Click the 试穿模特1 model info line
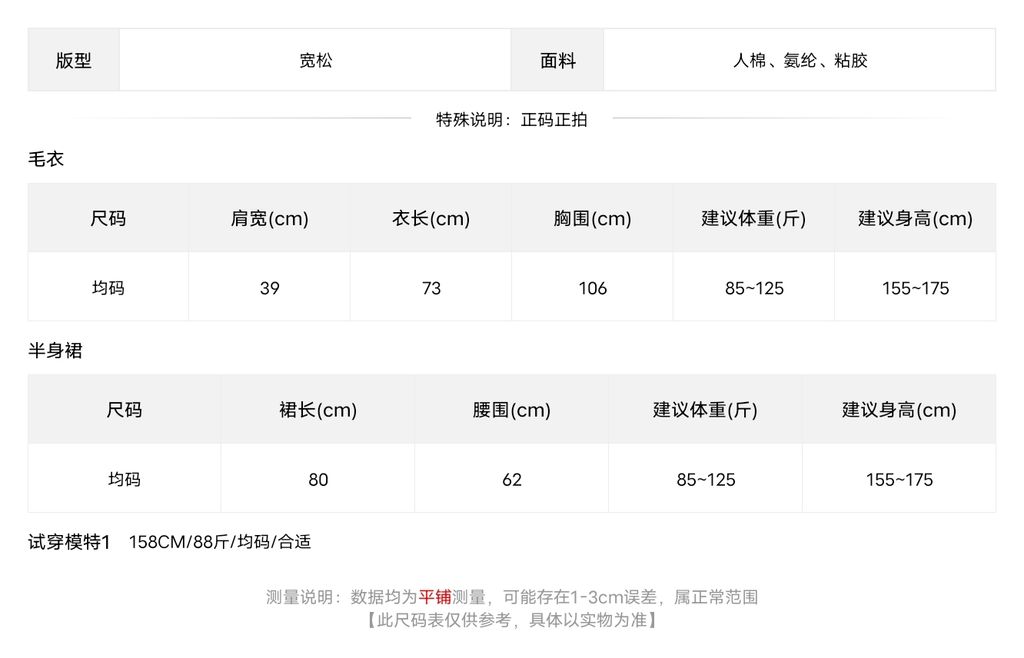The height and width of the screenshot is (658, 1024). point(170,542)
